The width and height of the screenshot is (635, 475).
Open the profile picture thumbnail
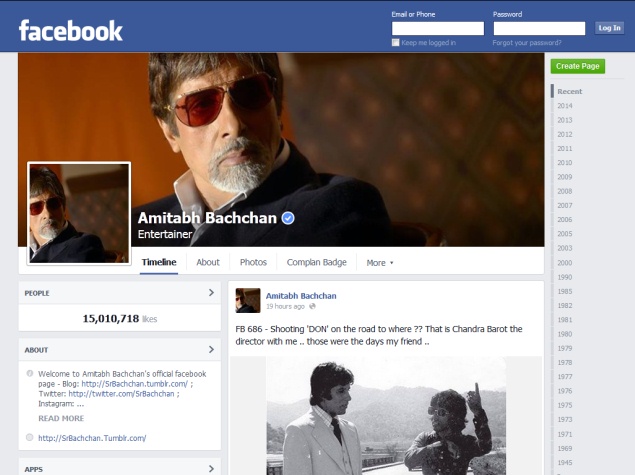pos(79,213)
